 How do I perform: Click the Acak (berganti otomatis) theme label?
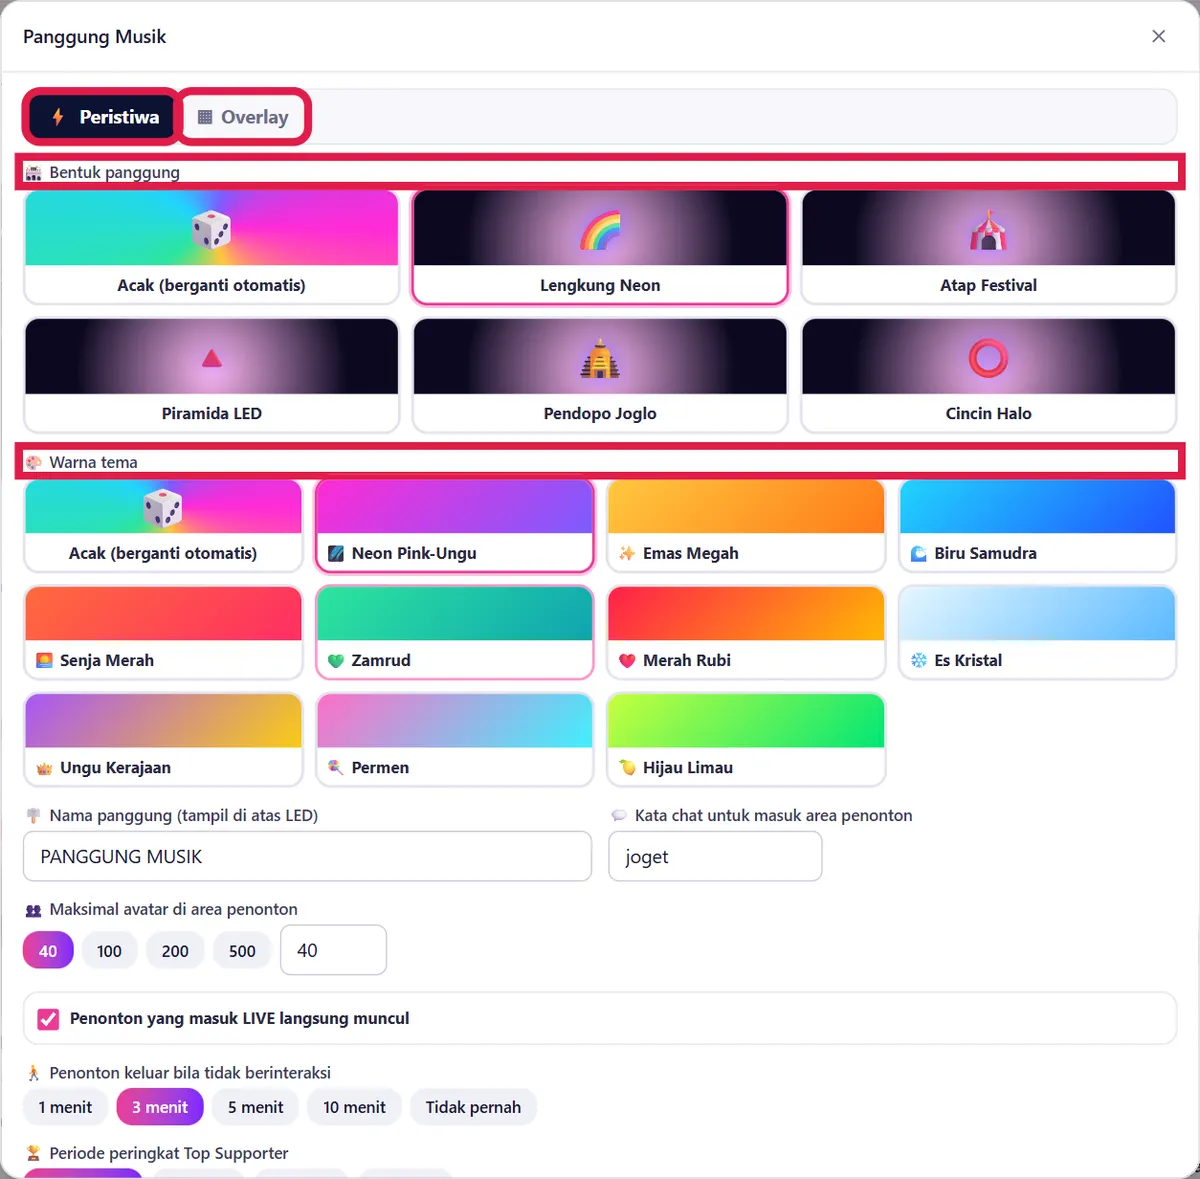163,553
